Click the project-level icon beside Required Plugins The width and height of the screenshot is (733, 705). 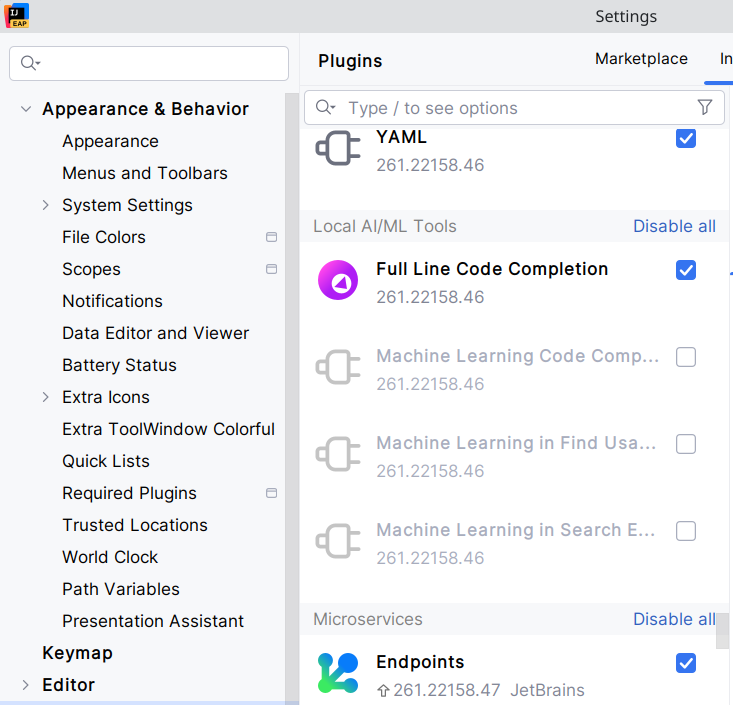click(x=271, y=493)
